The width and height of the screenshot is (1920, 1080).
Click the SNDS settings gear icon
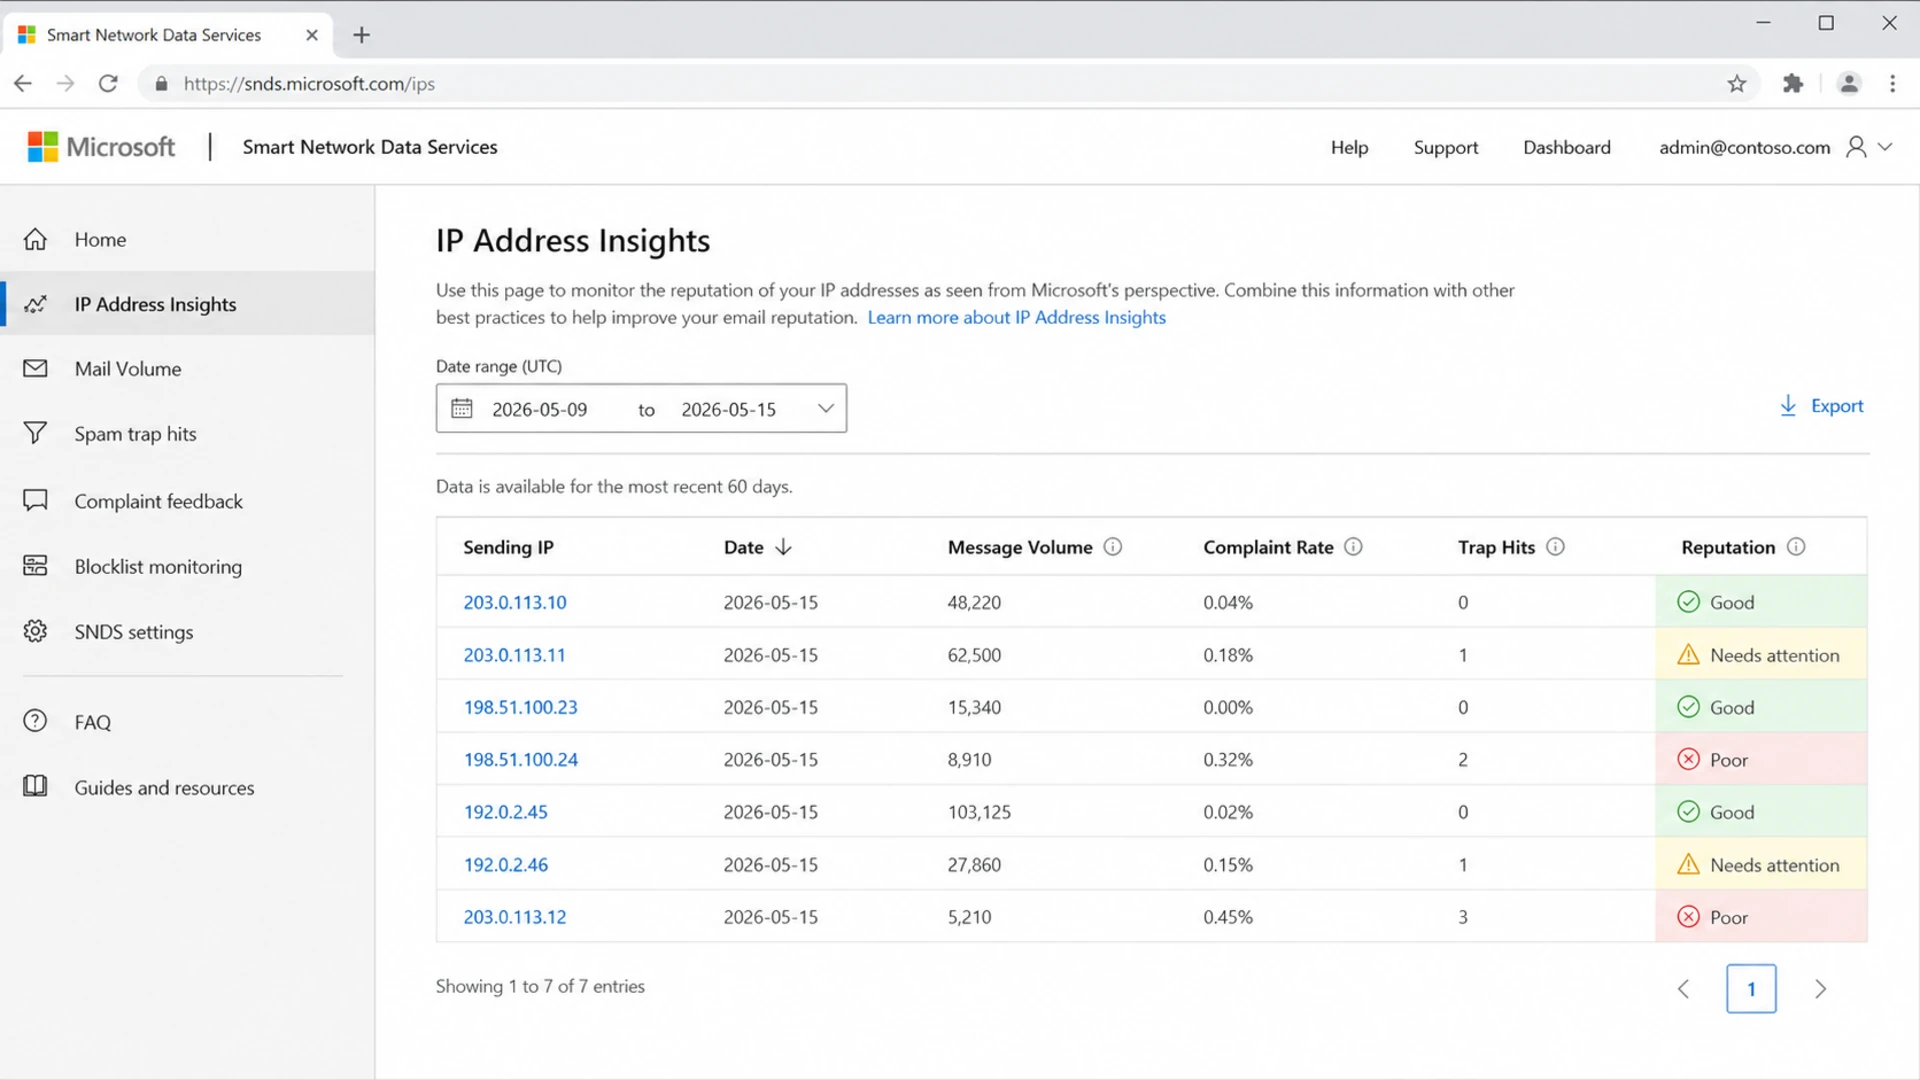(35, 631)
